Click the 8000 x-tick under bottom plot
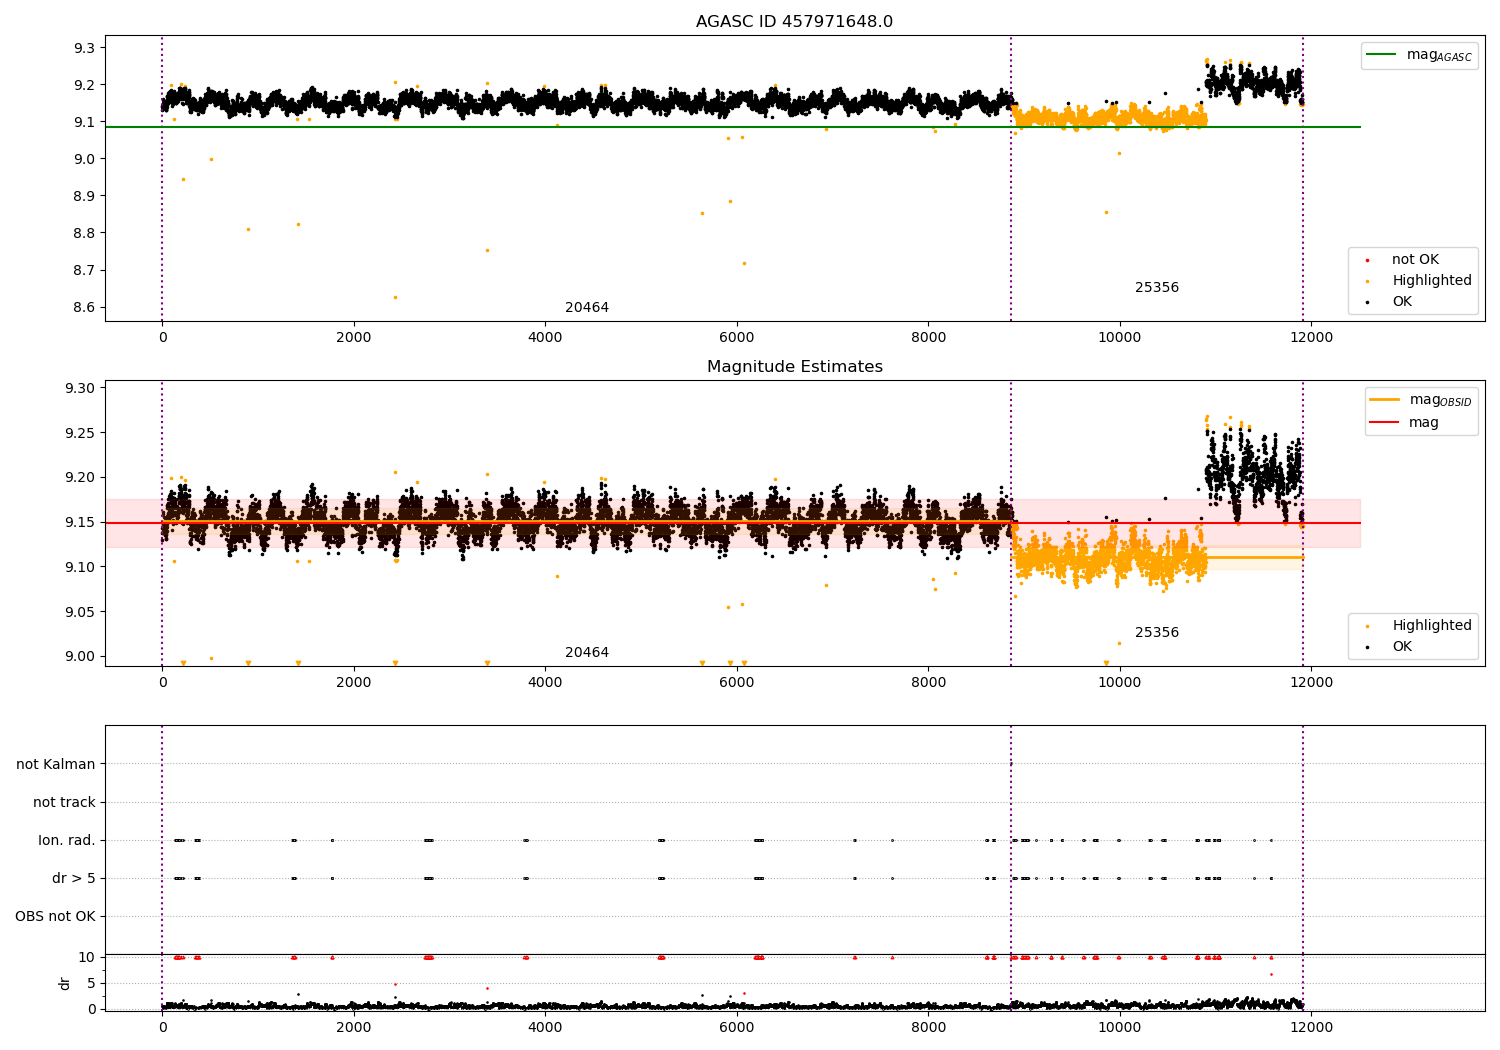Image resolution: width=1500 pixels, height=1050 pixels. pos(928,1027)
